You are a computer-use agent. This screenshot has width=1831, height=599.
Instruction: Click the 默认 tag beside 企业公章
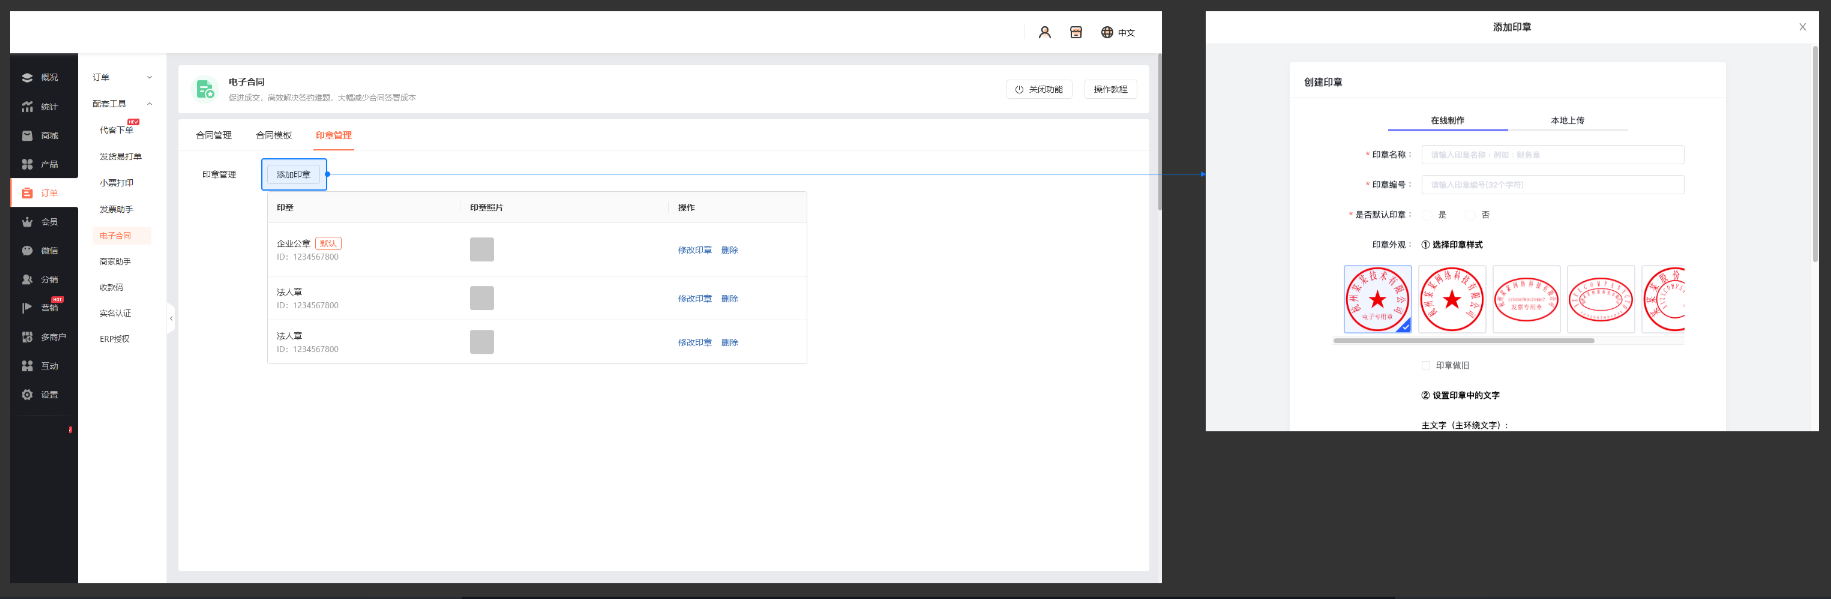pos(328,243)
